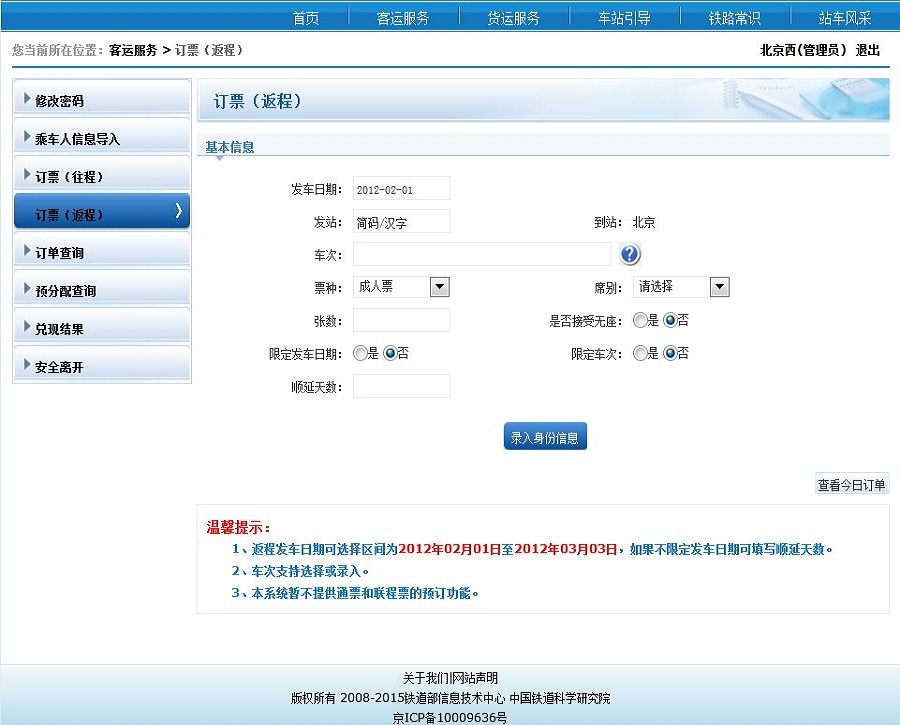
Task: Open the 票种 dropdown arrow
Action: pos(439,287)
